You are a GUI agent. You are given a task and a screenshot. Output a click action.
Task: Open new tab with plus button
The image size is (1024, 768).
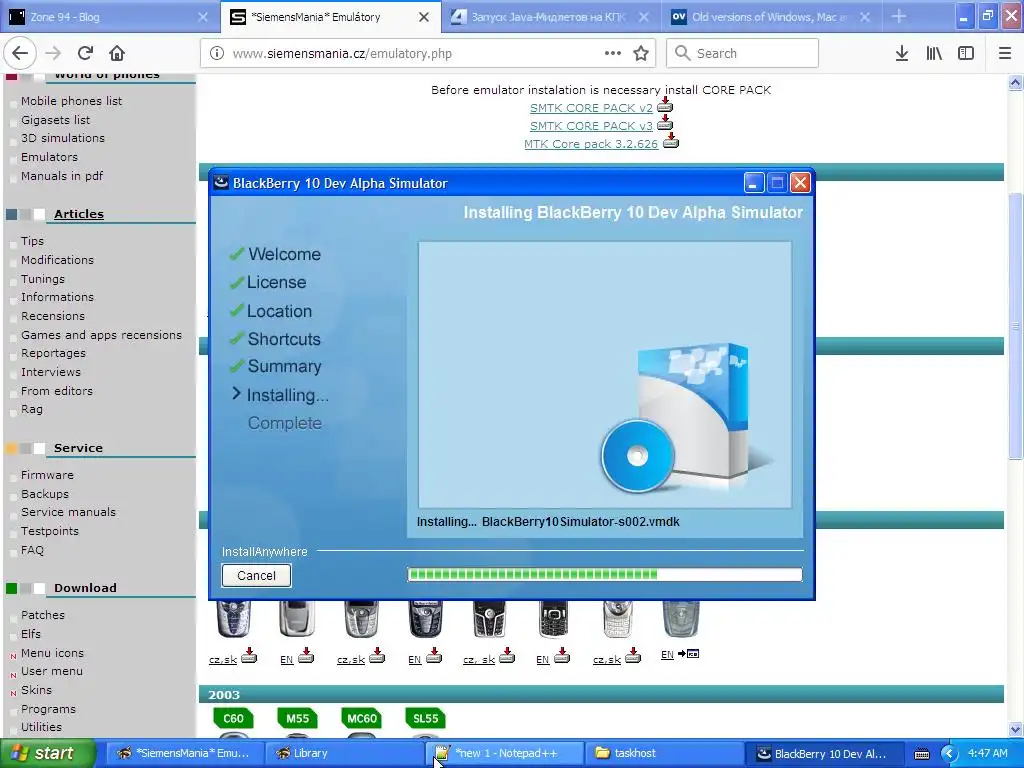pyautogui.click(x=899, y=16)
